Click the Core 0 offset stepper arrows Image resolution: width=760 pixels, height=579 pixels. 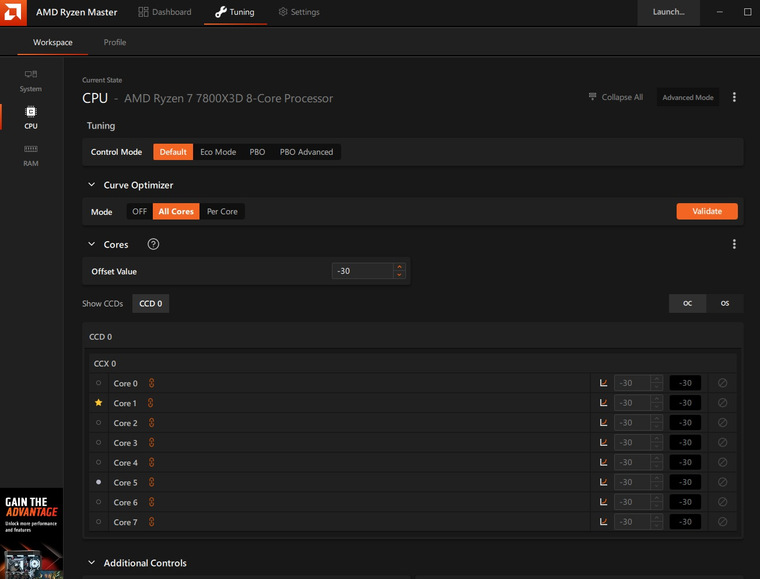(656, 383)
